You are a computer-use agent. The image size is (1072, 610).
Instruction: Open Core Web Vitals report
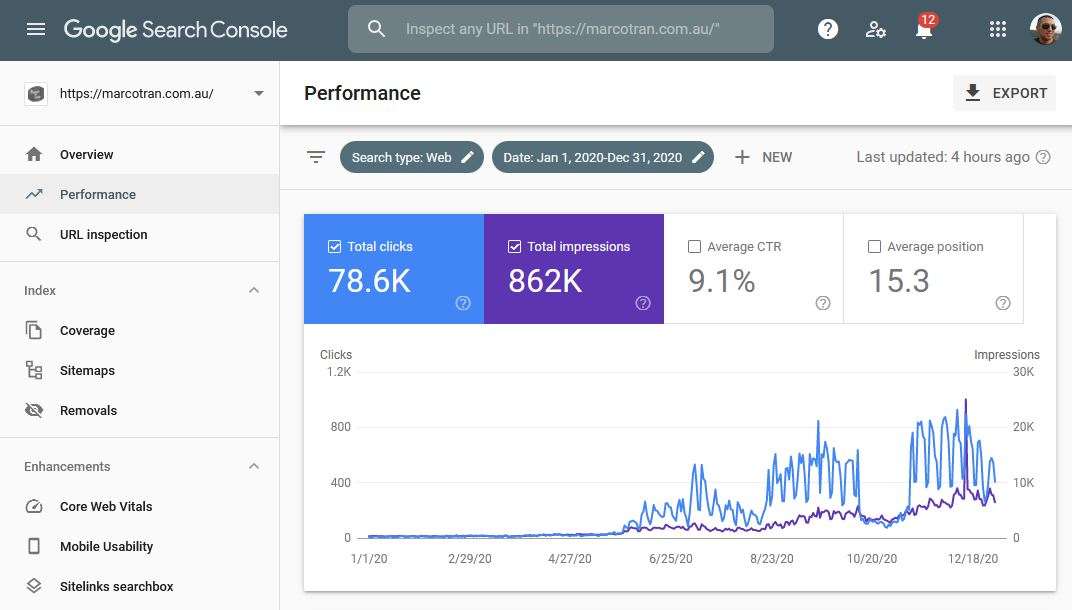tap(106, 506)
